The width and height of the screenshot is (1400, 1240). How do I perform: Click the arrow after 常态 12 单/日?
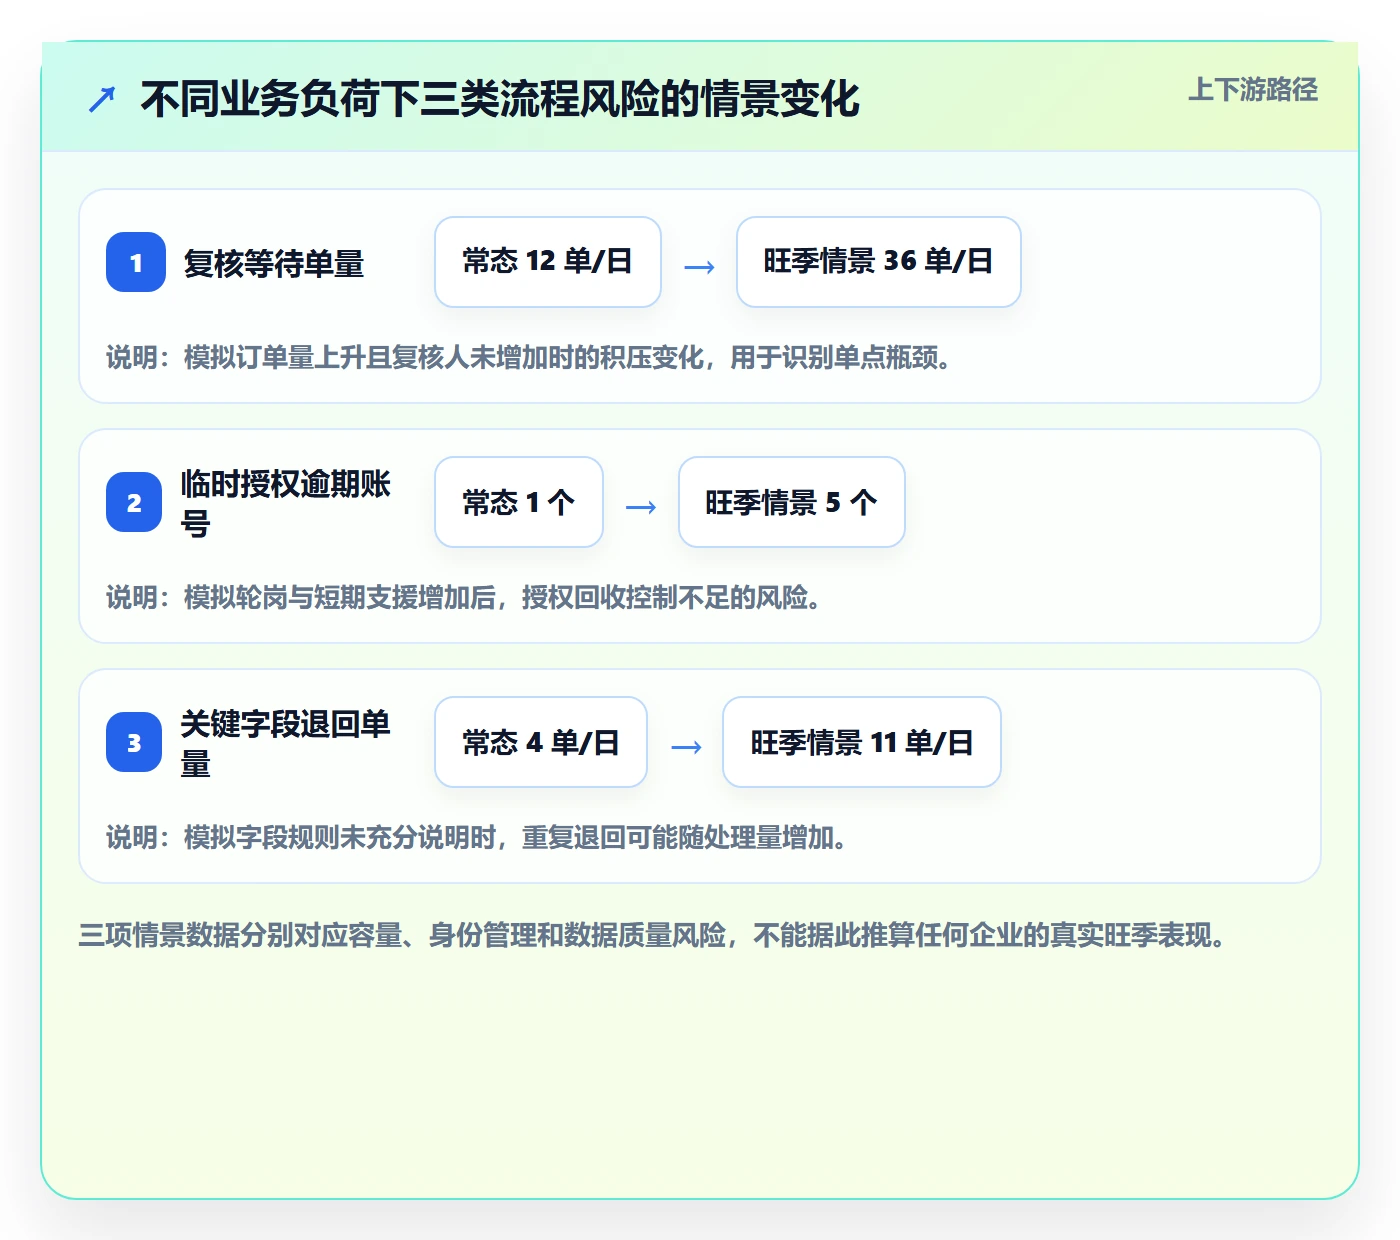(x=699, y=266)
